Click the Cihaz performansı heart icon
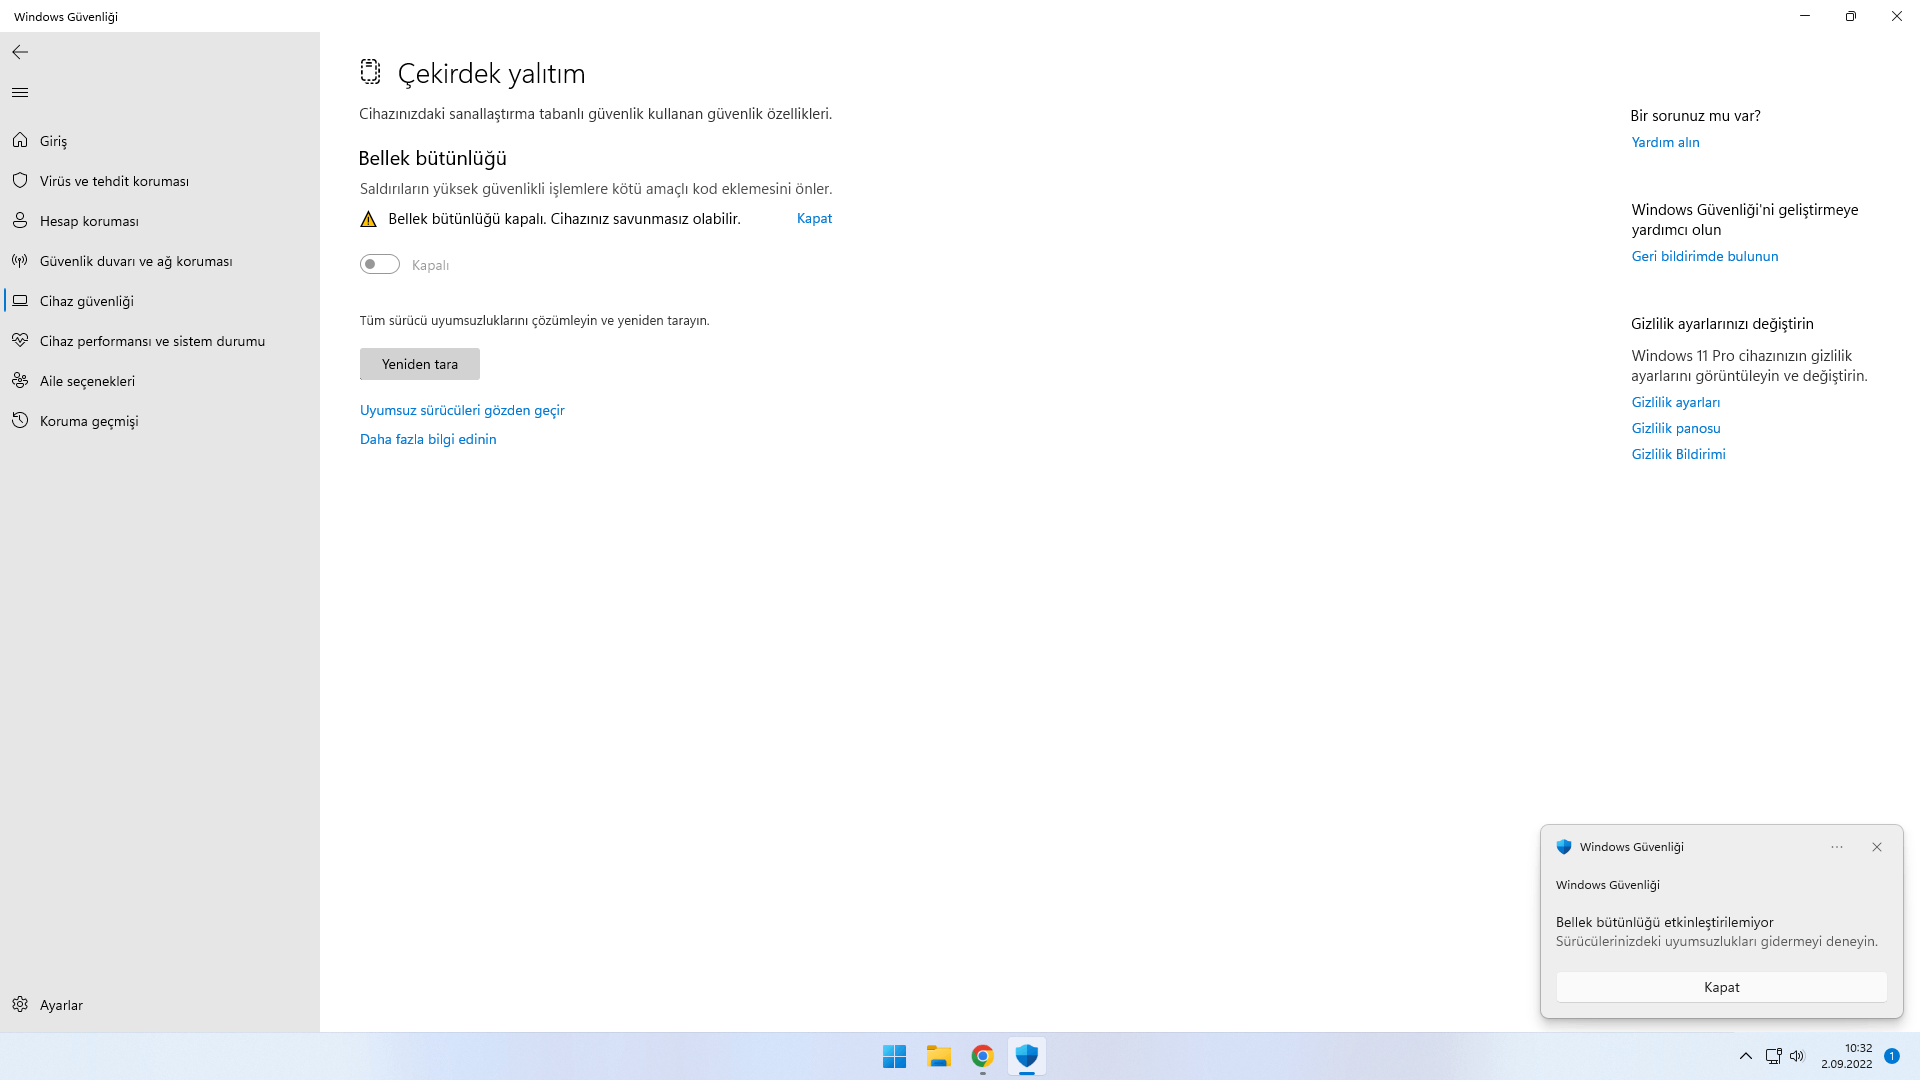 pyautogui.click(x=20, y=341)
